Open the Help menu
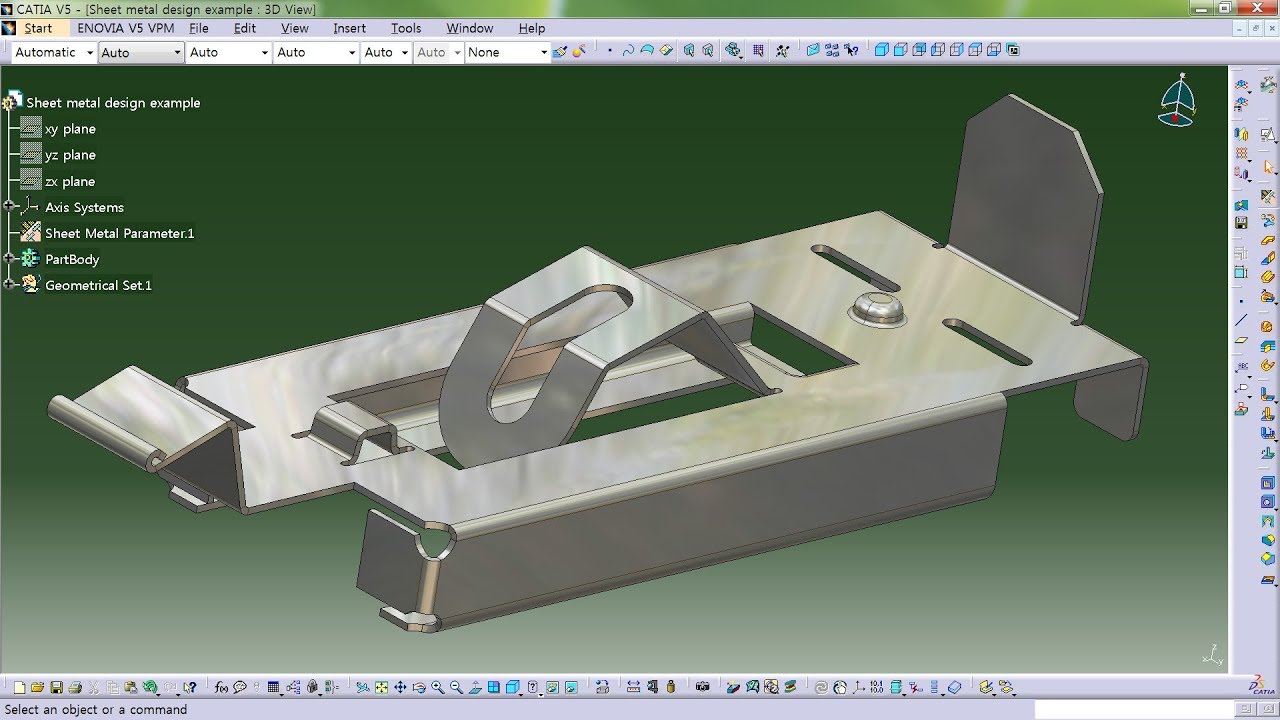The width and height of the screenshot is (1280, 720). point(531,28)
